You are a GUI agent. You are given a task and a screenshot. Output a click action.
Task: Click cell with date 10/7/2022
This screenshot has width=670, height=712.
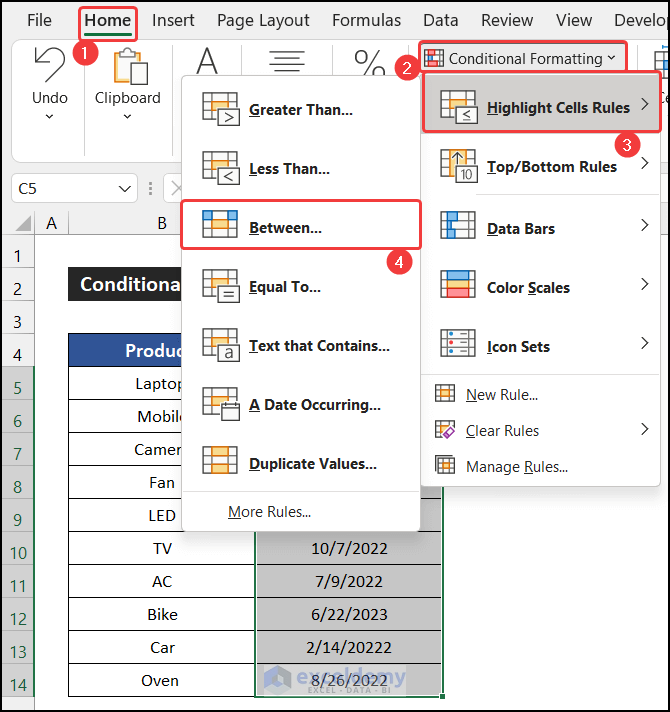click(349, 548)
